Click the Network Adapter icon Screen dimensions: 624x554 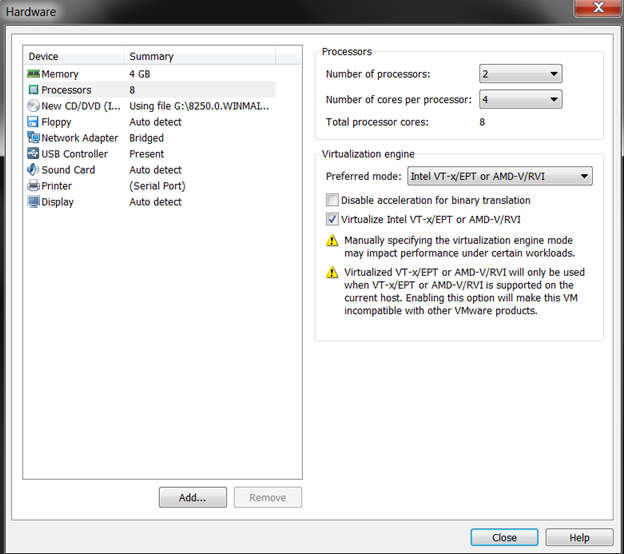[x=33, y=138]
